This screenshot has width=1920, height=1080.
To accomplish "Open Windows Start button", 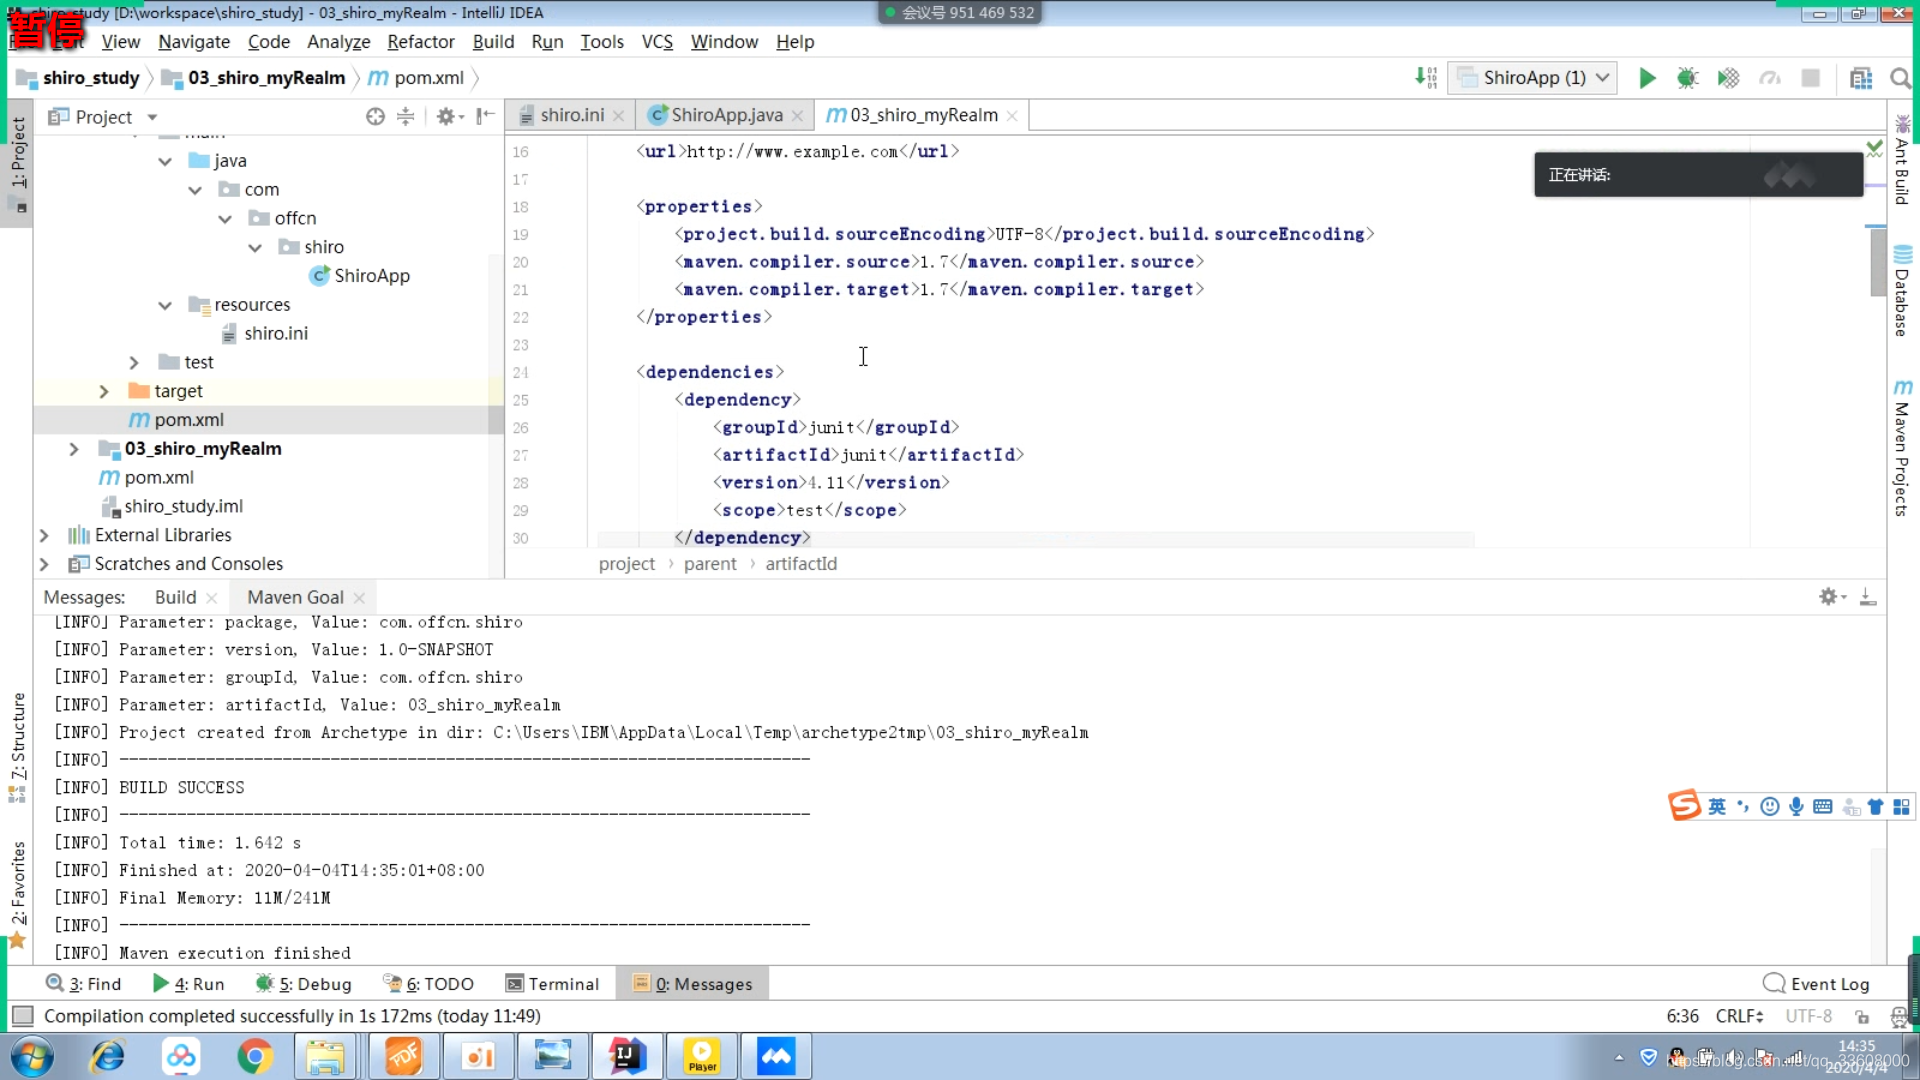I will click(32, 1056).
